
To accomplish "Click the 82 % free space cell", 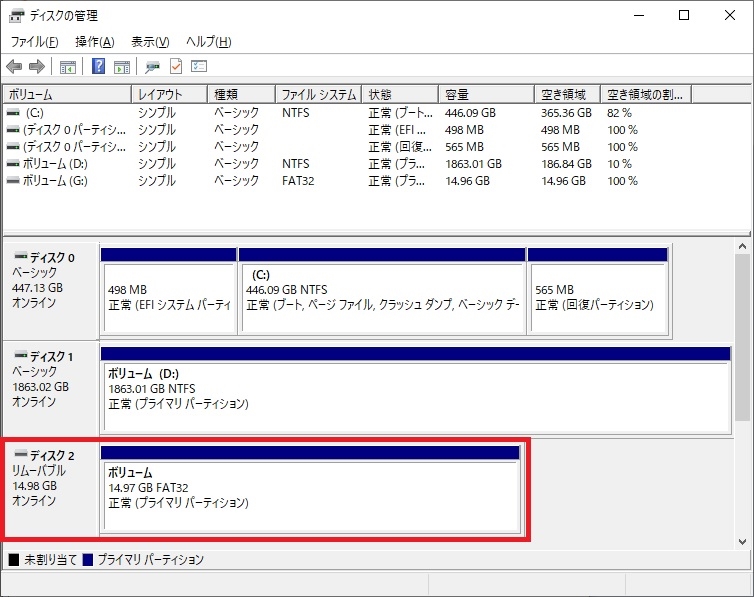I will tap(619, 113).
